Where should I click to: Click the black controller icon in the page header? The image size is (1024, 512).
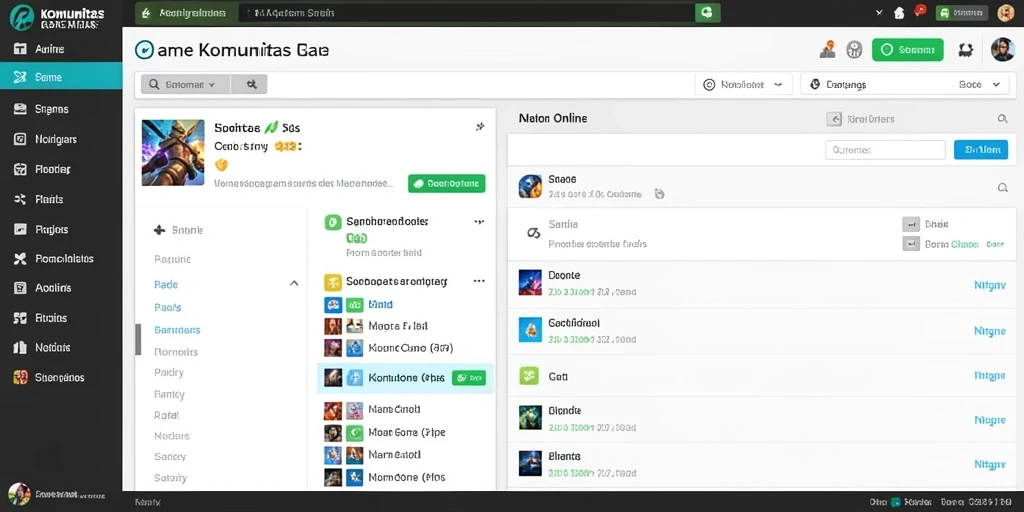(965, 50)
